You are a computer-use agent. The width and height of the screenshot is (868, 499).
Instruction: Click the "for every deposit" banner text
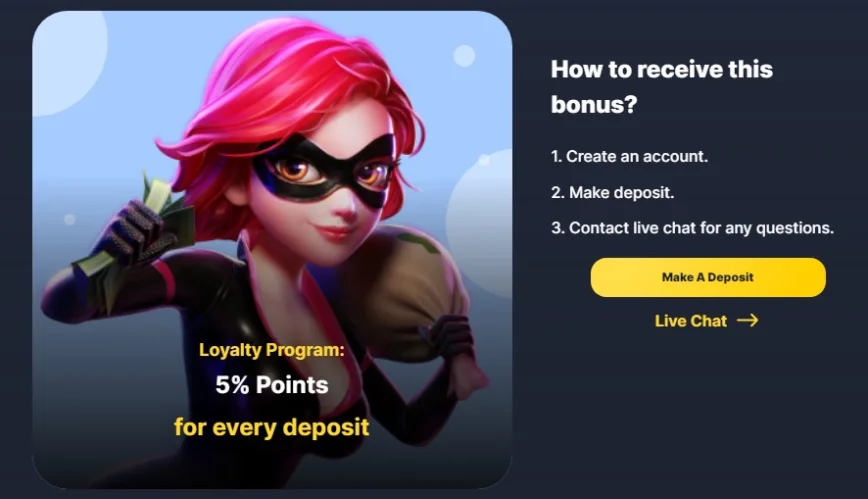coord(272,428)
